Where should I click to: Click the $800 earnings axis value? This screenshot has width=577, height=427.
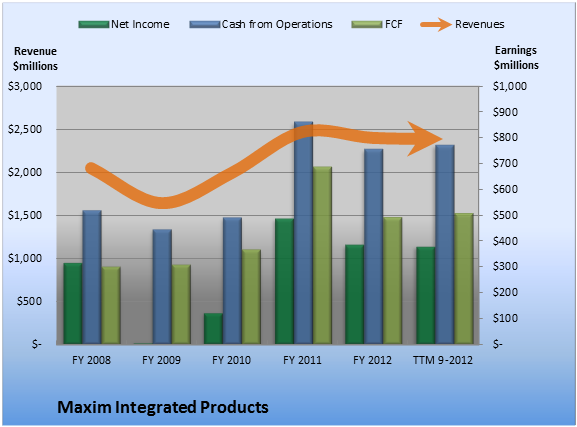(x=505, y=137)
